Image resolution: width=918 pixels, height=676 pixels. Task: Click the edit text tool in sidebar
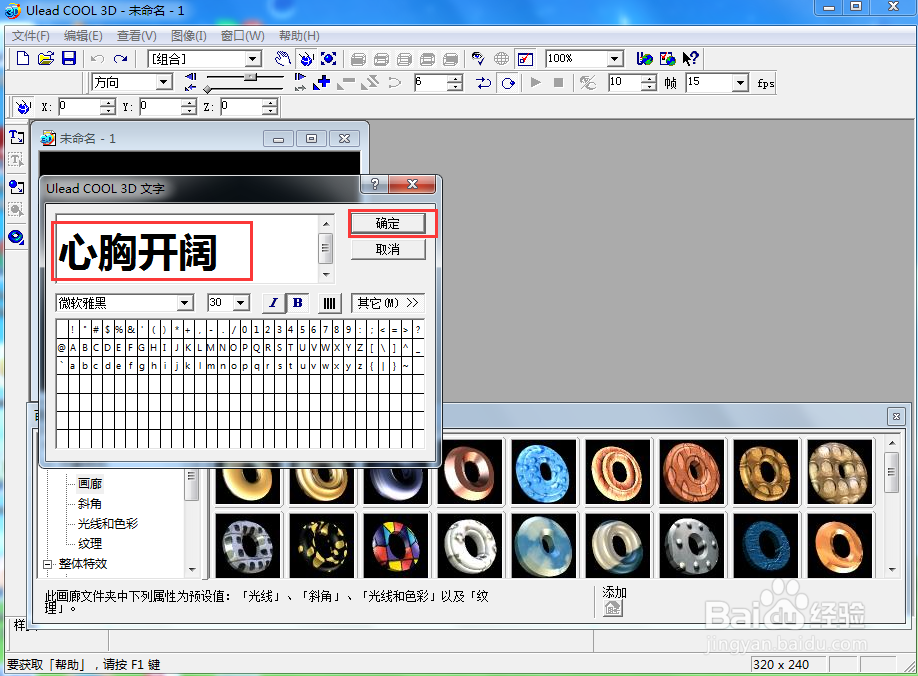tap(16, 160)
